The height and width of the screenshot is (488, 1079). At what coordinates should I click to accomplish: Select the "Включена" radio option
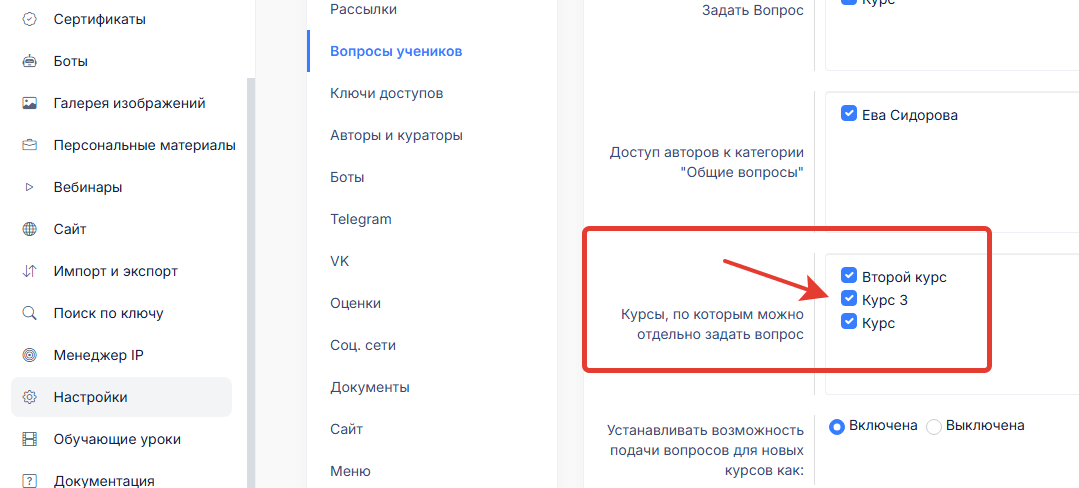coord(837,426)
